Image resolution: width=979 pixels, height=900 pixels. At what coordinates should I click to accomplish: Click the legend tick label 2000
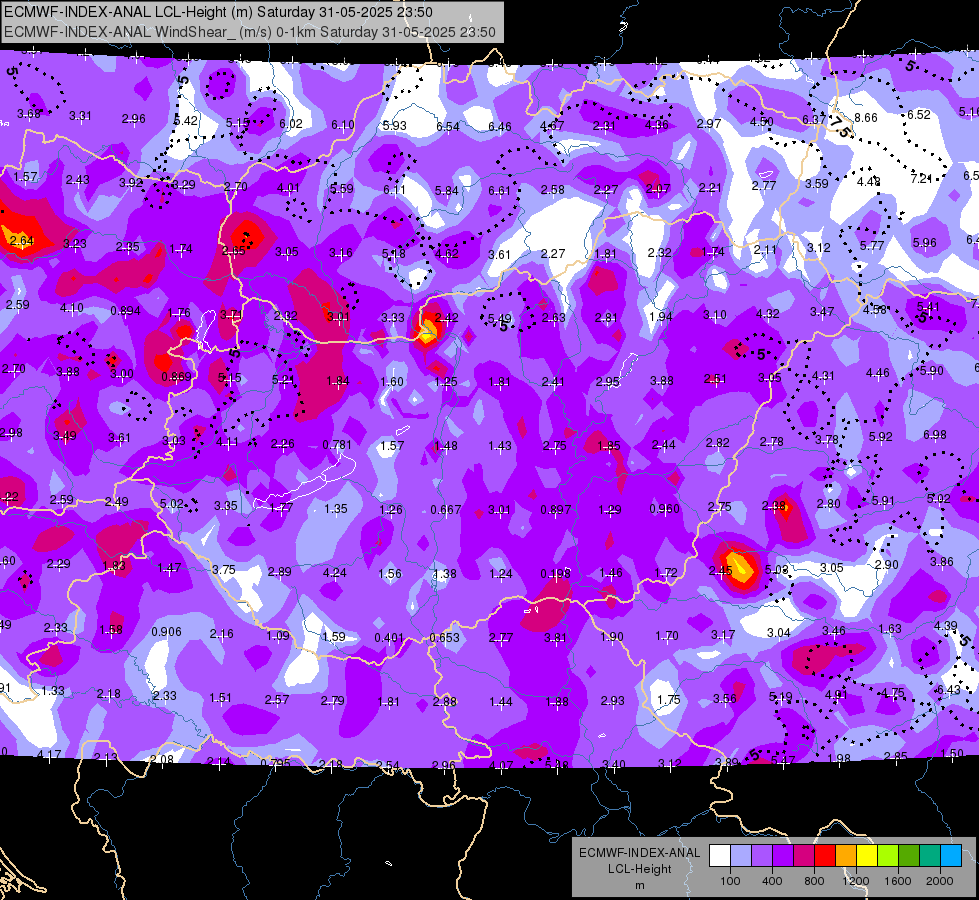point(940,881)
